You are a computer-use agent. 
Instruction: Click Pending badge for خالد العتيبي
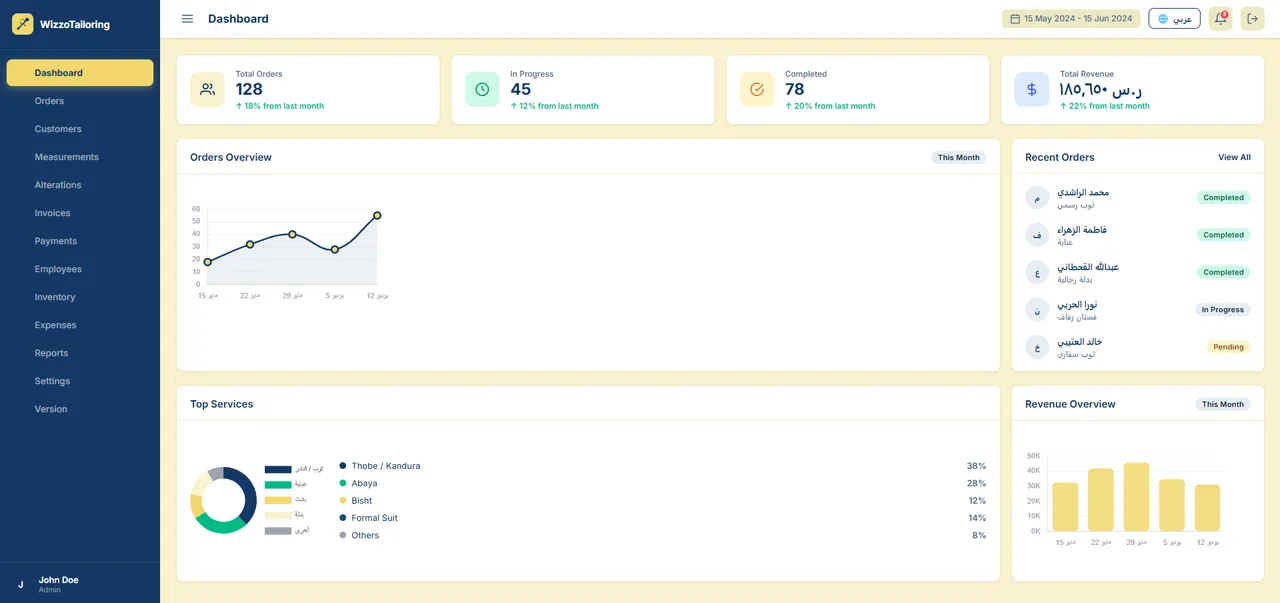tap(1228, 347)
